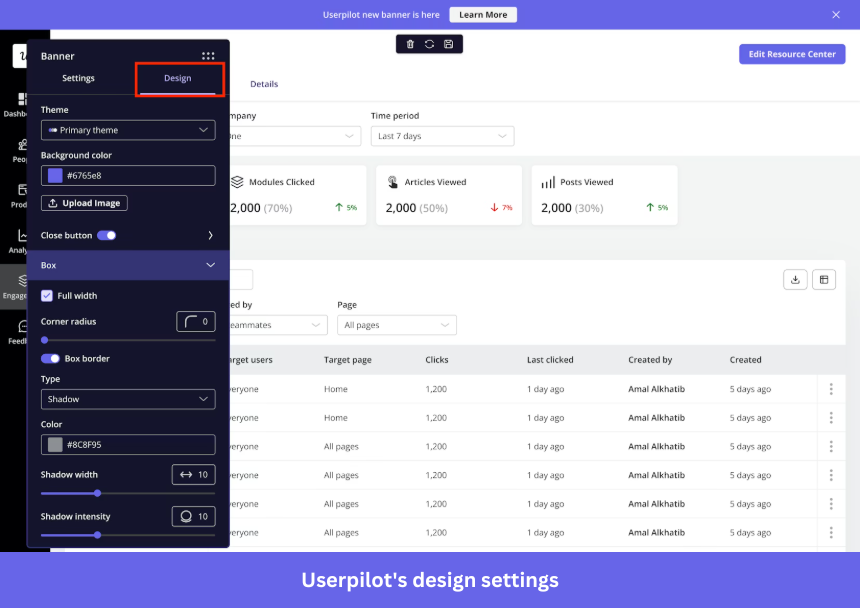
Task: Click the box border color swatch
Action: [x=55, y=445]
